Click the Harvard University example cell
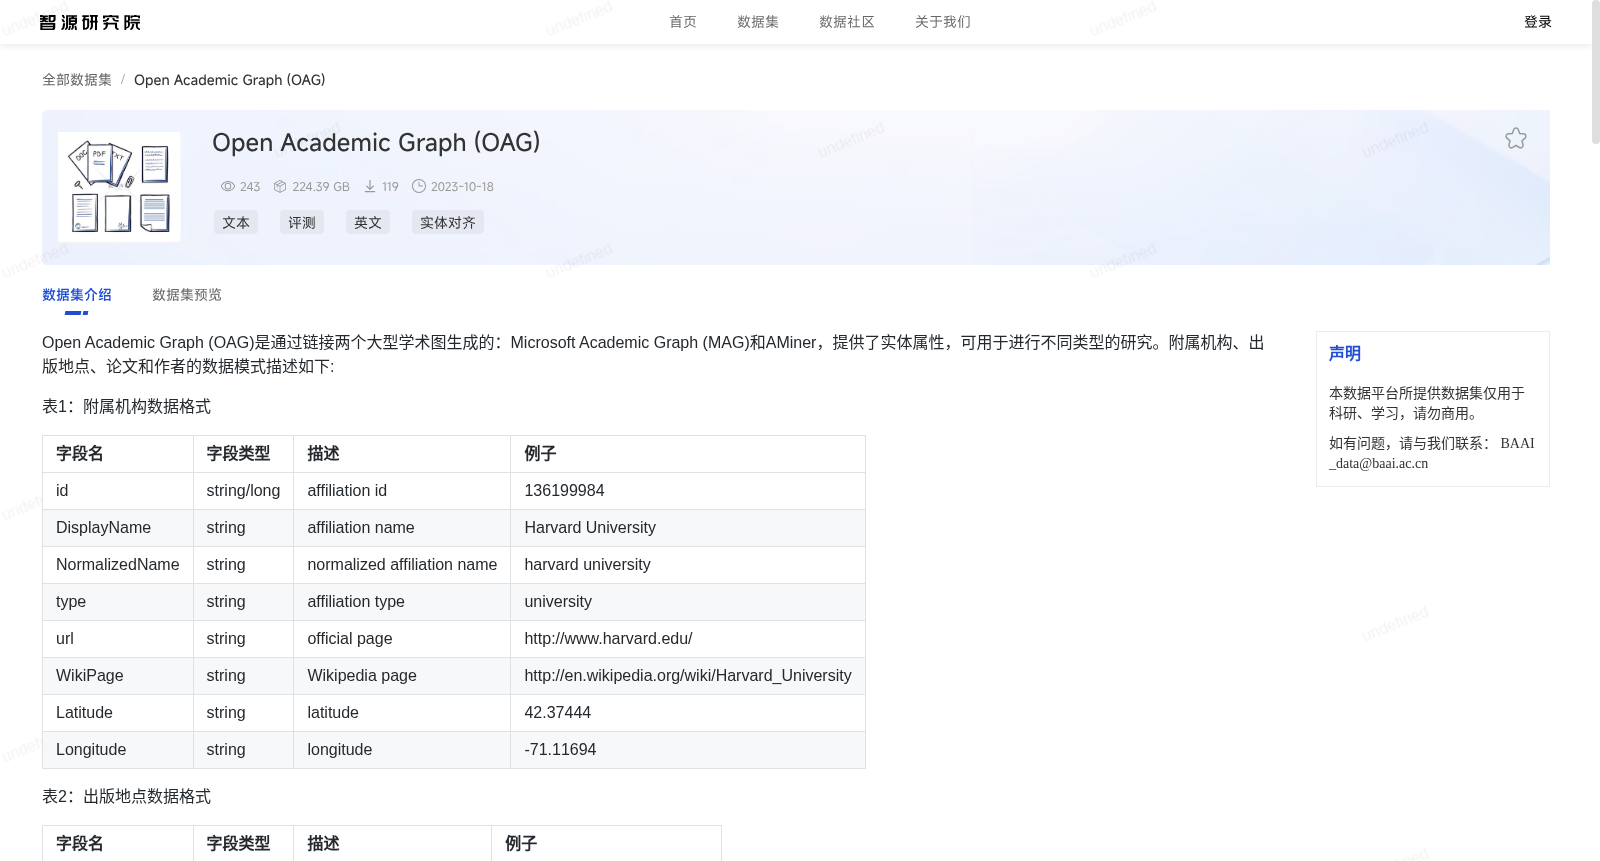This screenshot has width=1600, height=861. tap(688, 528)
